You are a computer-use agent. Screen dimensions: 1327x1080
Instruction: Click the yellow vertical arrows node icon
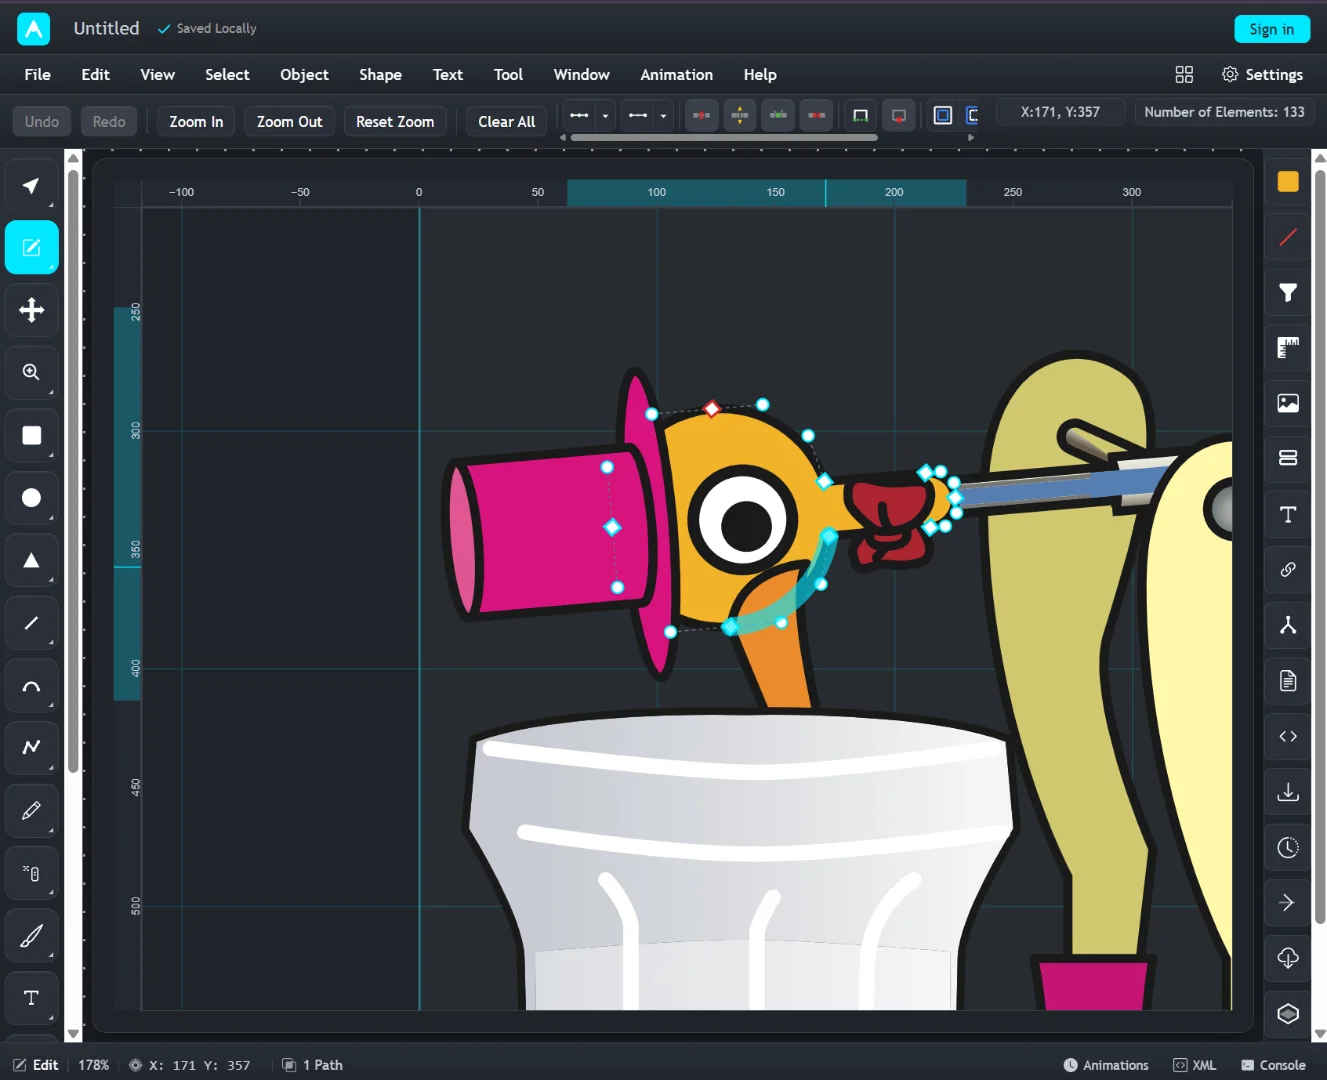pyautogui.click(x=740, y=116)
